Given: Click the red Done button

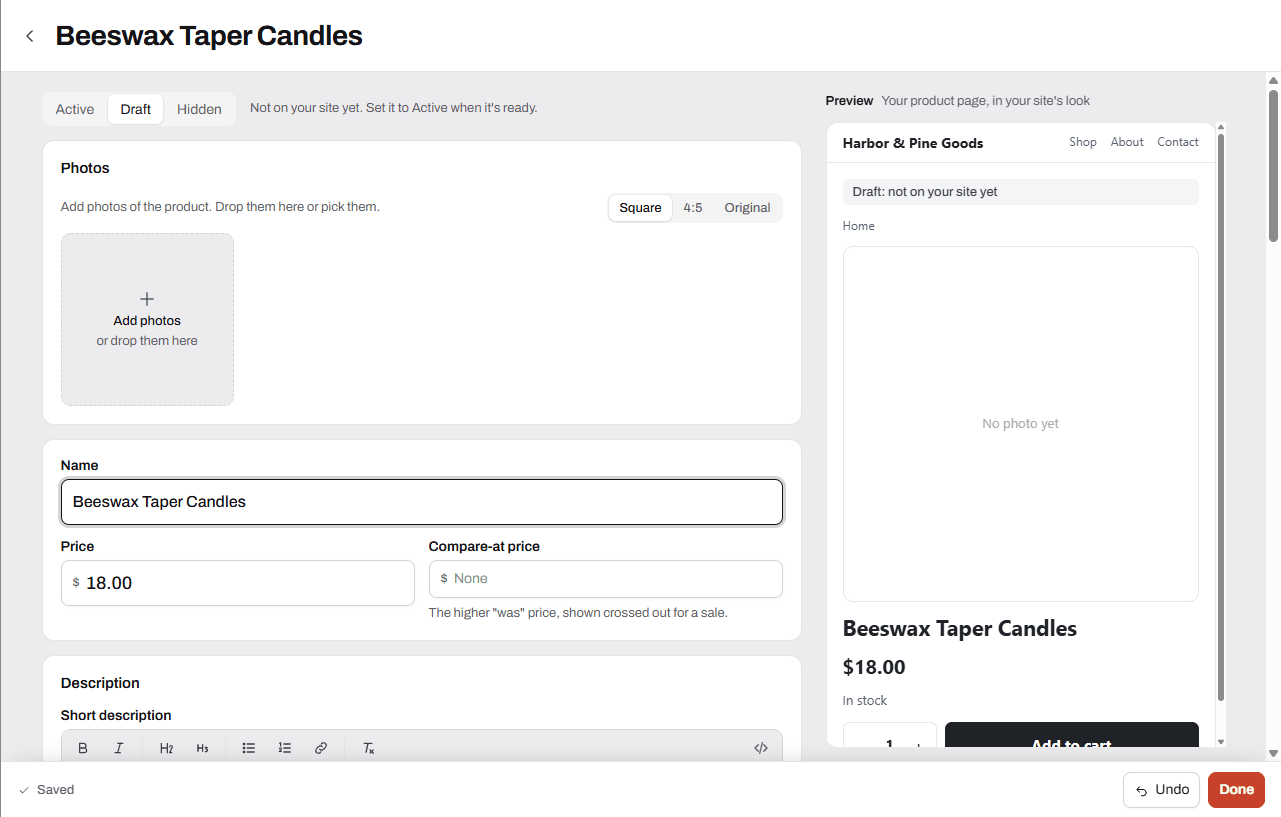Looking at the screenshot, I should point(1236,790).
